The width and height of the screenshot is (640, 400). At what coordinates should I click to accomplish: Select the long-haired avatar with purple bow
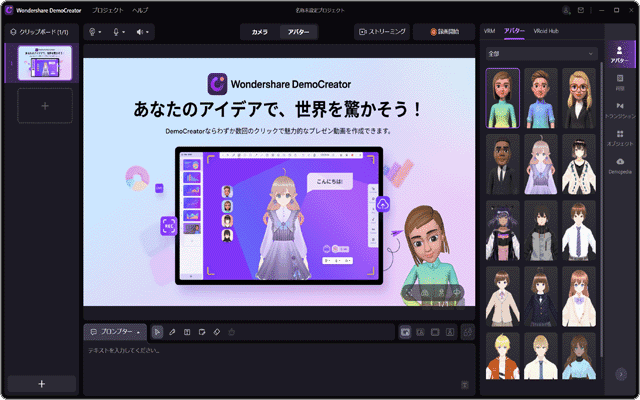(x=579, y=296)
